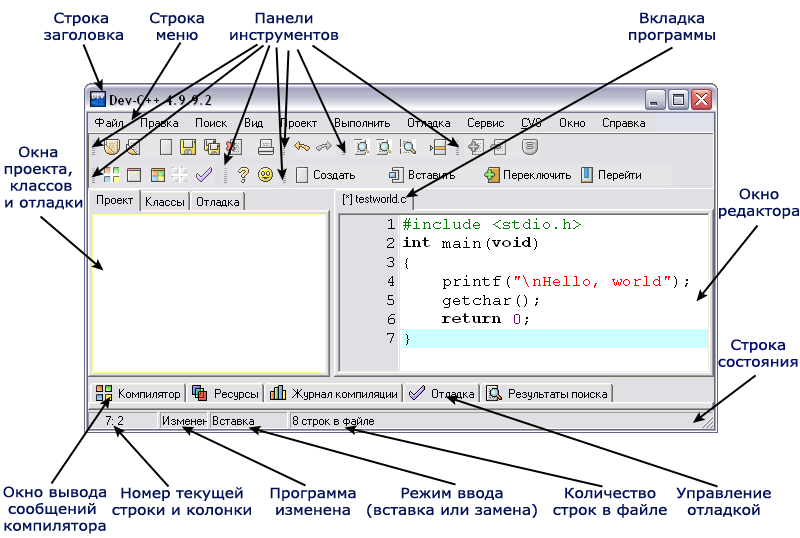Switch to the Отладка tab in the left panel
This screenshot has width=800, height=538.
tap(217, 202)
